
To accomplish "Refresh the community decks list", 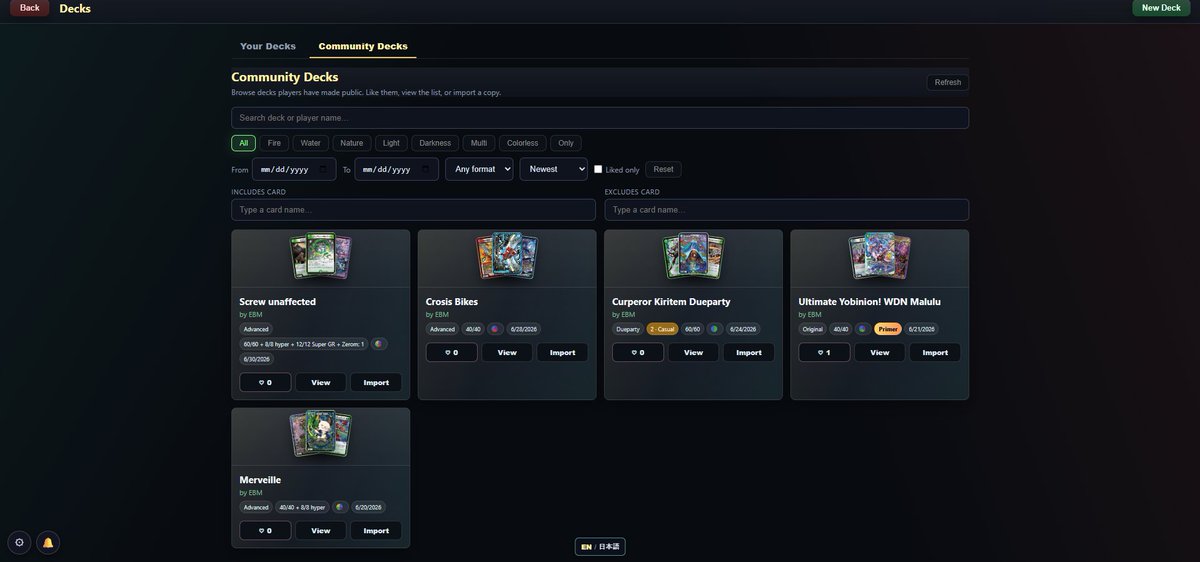I will (947, 82).
